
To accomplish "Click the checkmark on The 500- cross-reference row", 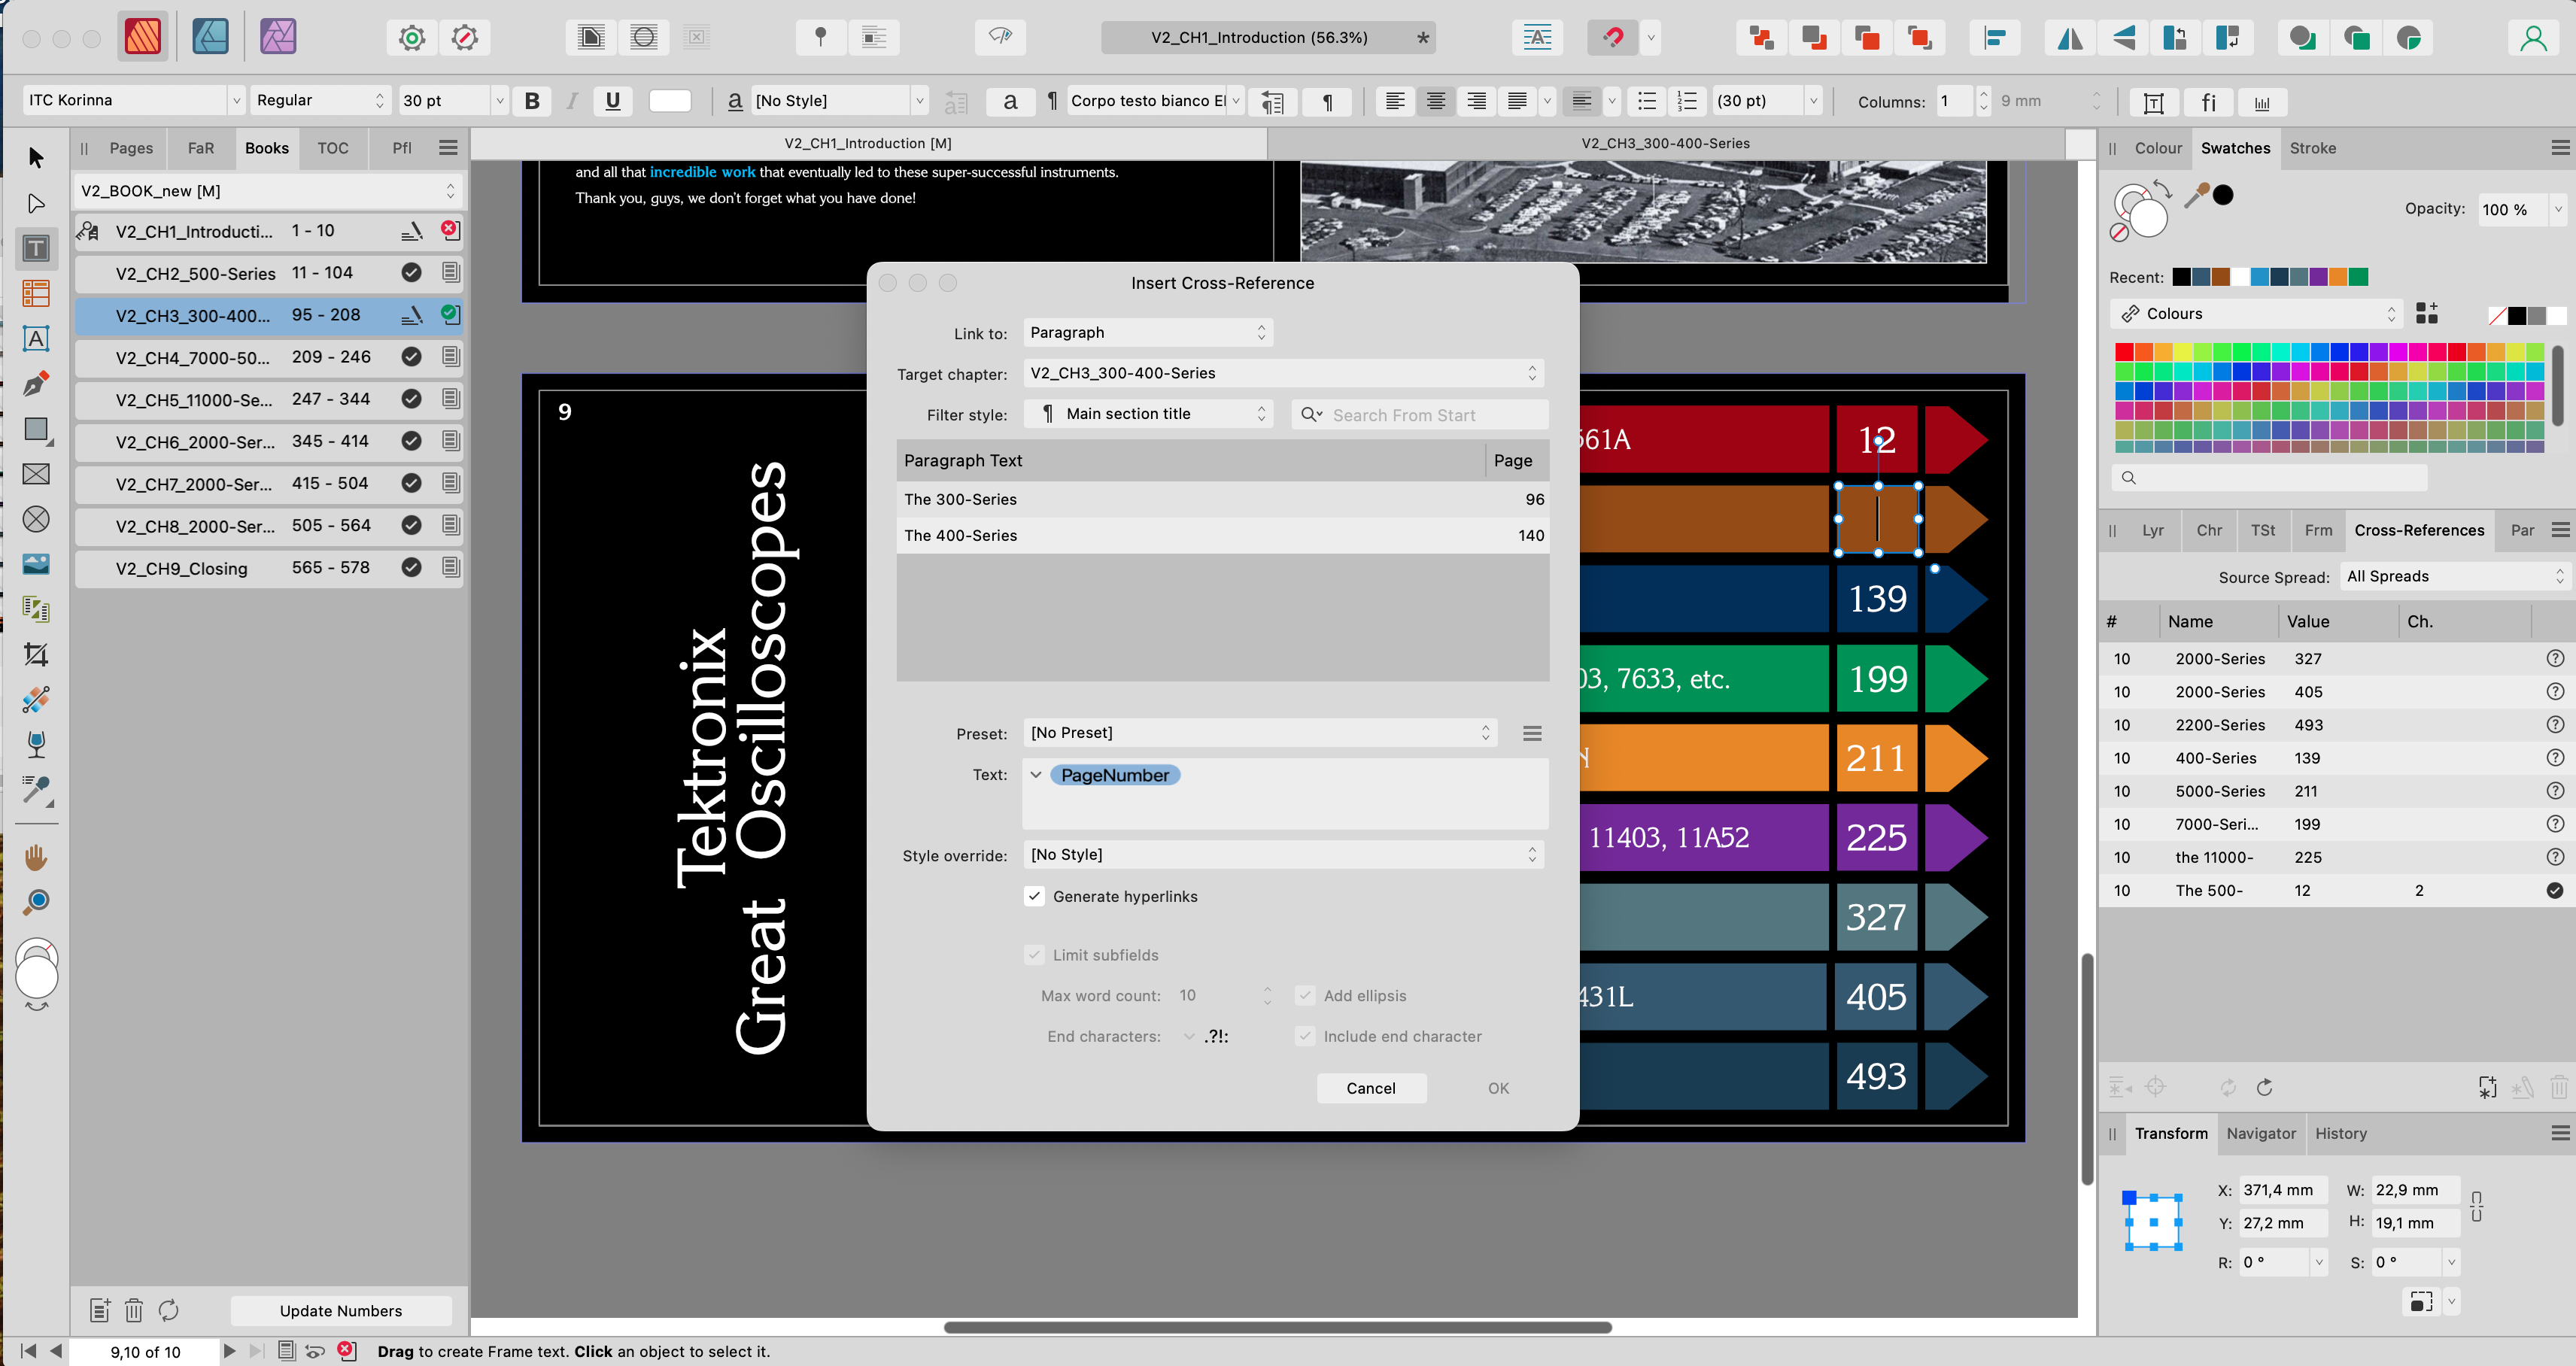I will [x=2554, y=890].
